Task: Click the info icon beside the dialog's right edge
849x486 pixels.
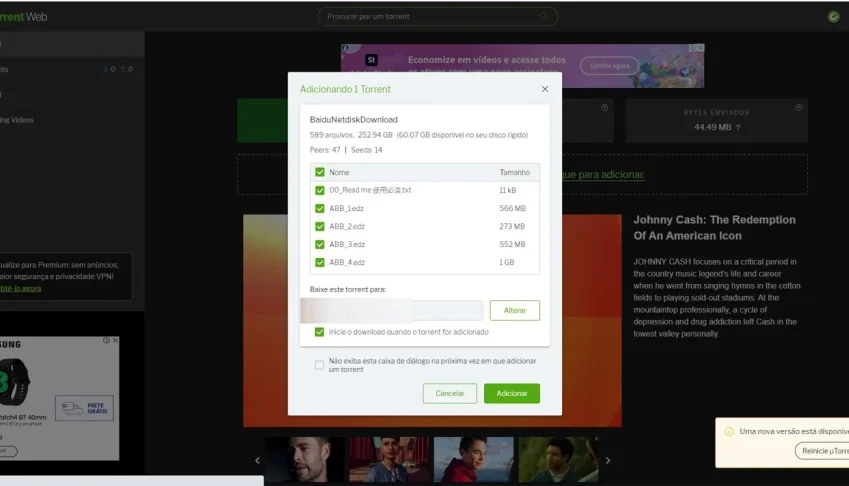Action: [604, 108]
